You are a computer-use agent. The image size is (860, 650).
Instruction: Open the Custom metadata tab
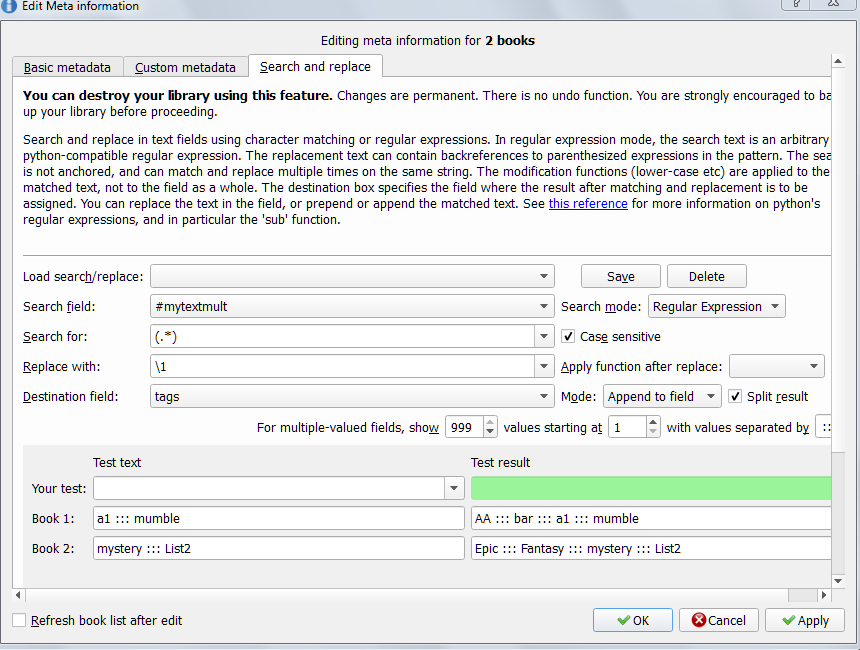point(185,67)
